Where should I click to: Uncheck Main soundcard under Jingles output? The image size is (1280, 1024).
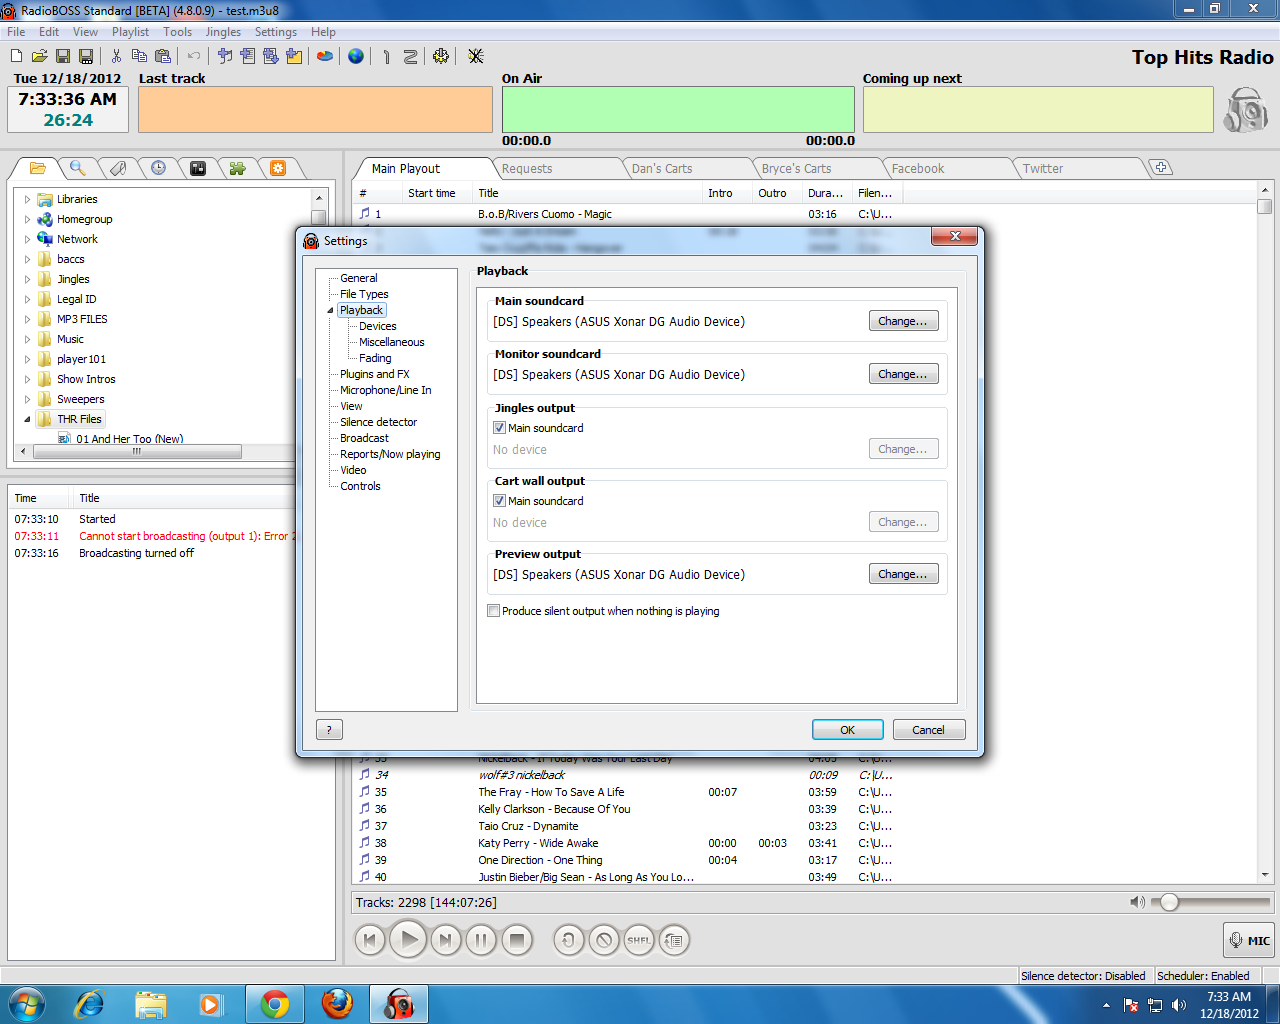(x=499, y=428)
